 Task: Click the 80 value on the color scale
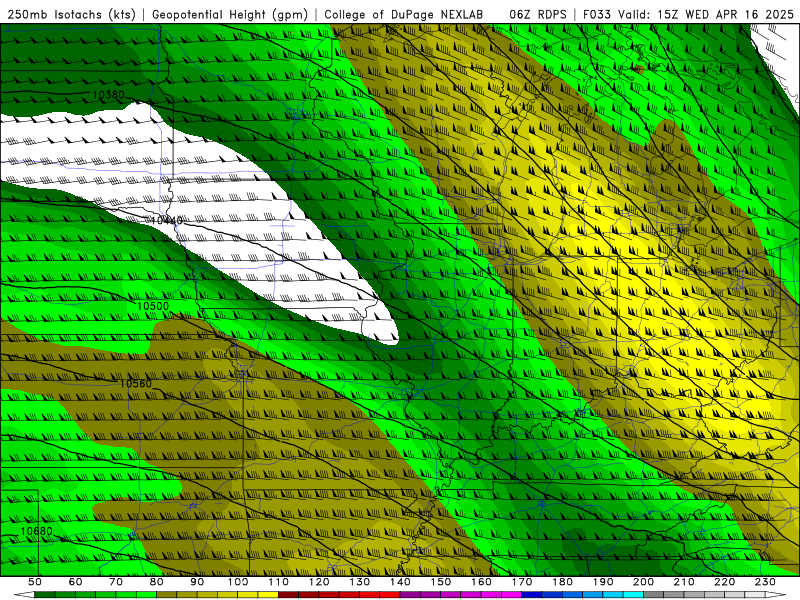tap(157, 582)
